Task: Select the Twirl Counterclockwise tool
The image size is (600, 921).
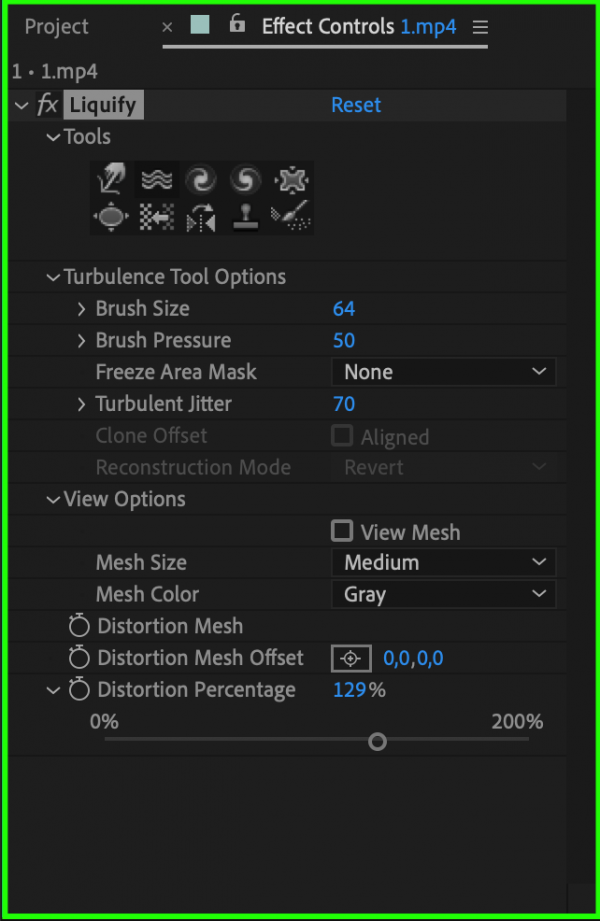Action: (245, 178)
